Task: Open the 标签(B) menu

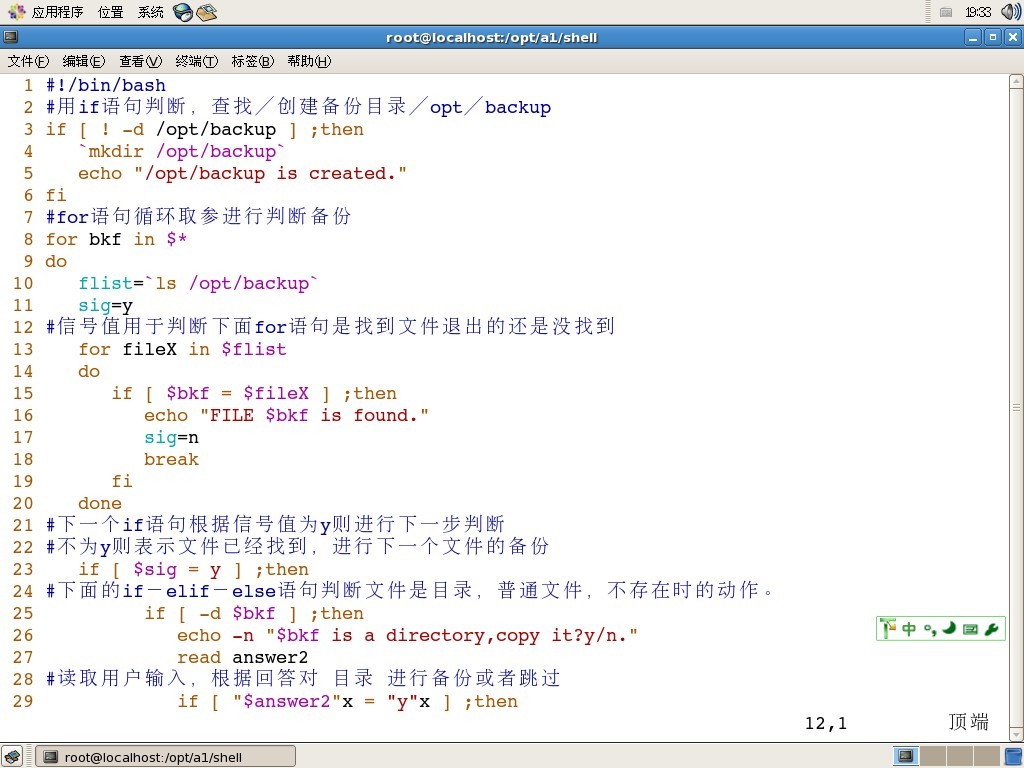Action: [x=253, y=61]
